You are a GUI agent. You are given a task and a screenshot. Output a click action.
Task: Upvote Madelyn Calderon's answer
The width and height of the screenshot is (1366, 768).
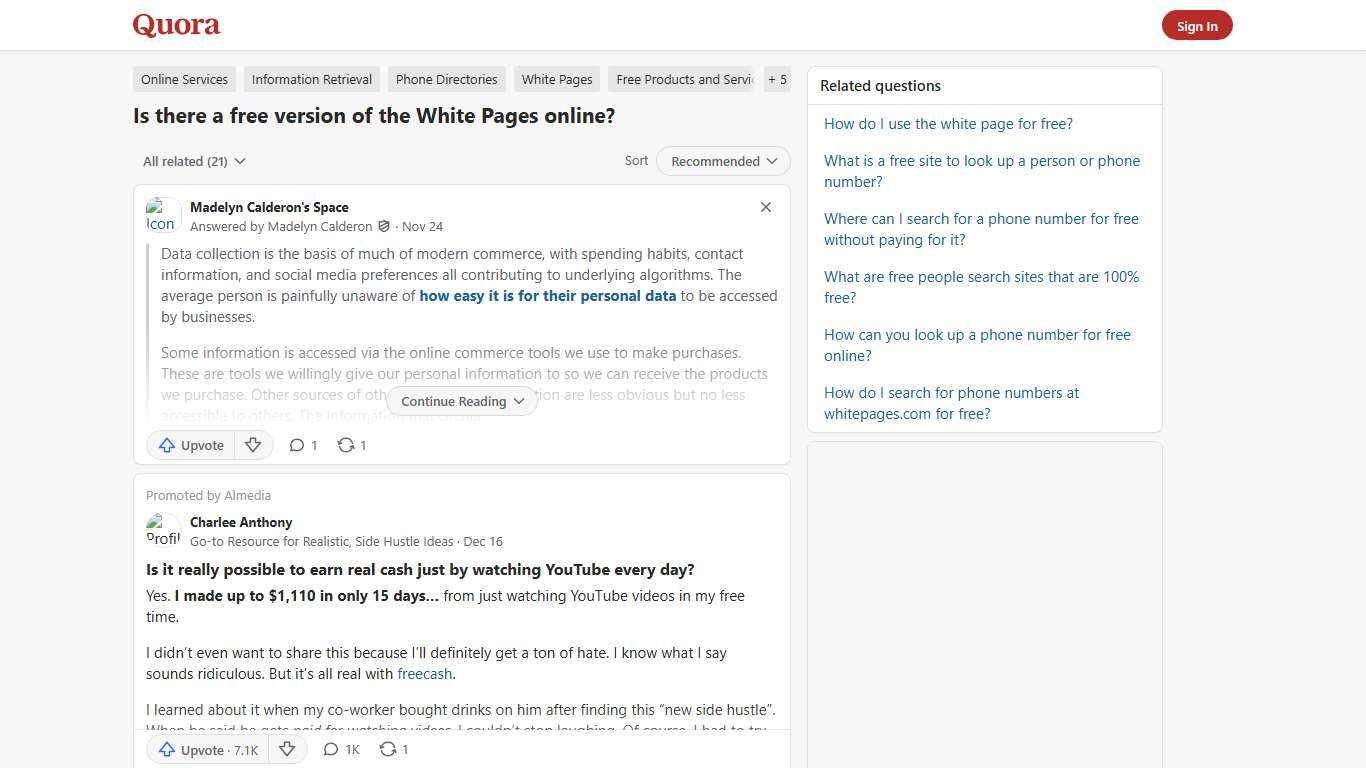(x=190, y=445)
